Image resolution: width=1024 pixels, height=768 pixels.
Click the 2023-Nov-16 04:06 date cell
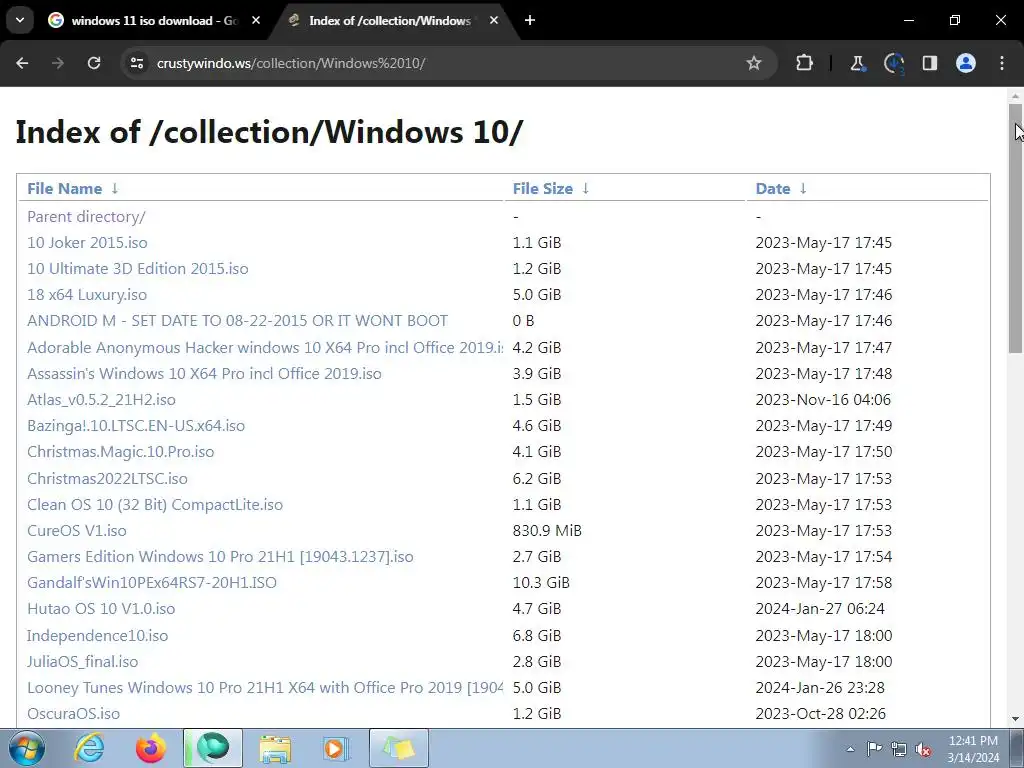pos(823,400)
